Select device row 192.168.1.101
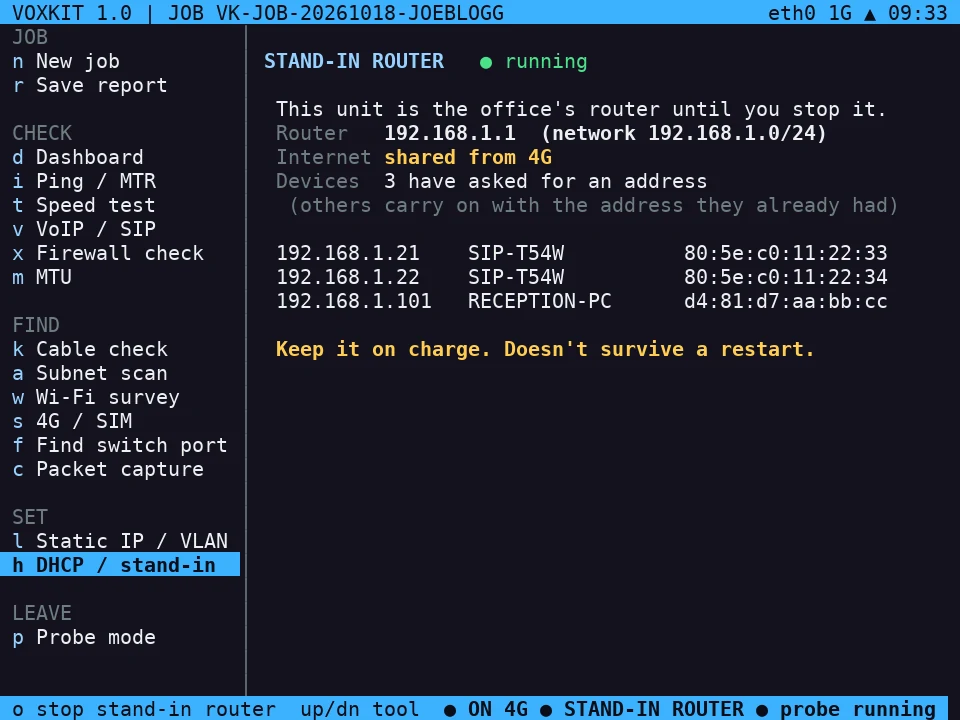Viewport: 960px width, 720px height. (582, 301)
